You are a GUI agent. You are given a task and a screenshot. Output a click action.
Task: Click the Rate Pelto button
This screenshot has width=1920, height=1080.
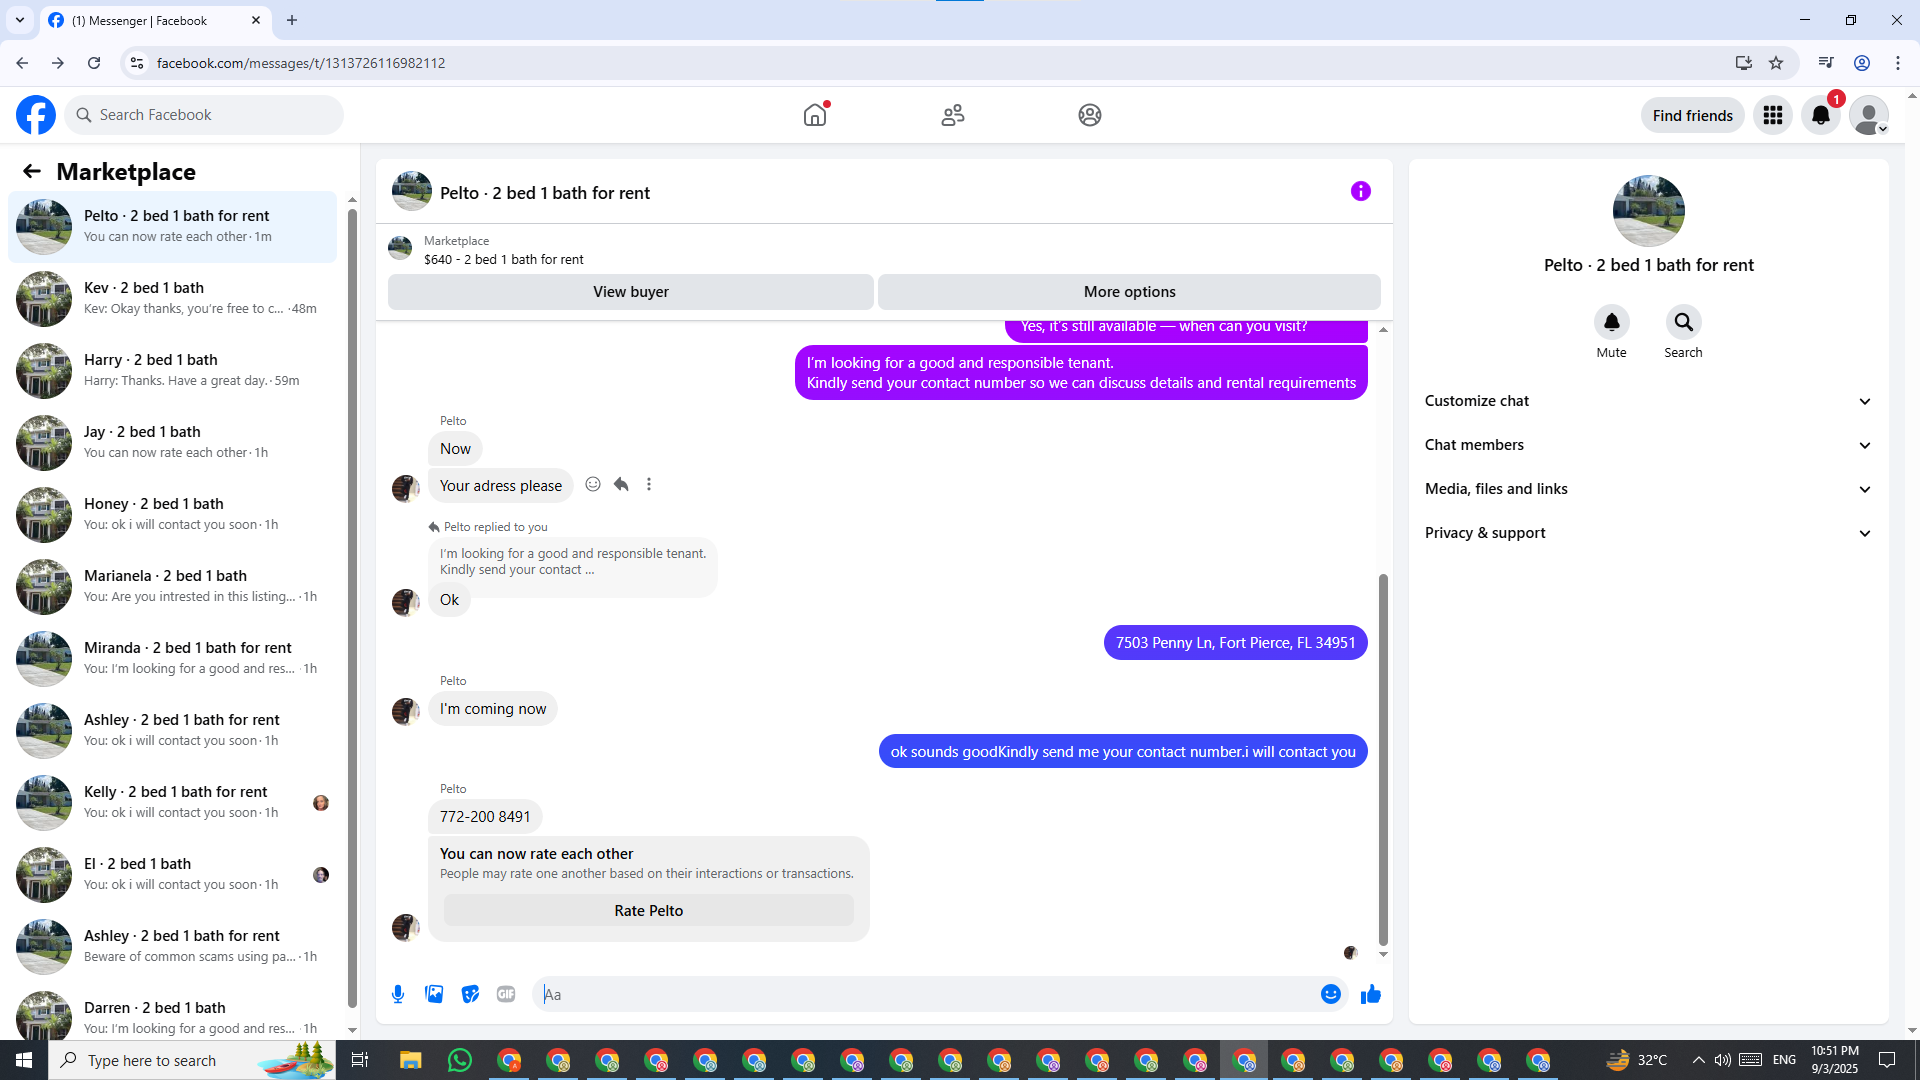tap(649, 911)
